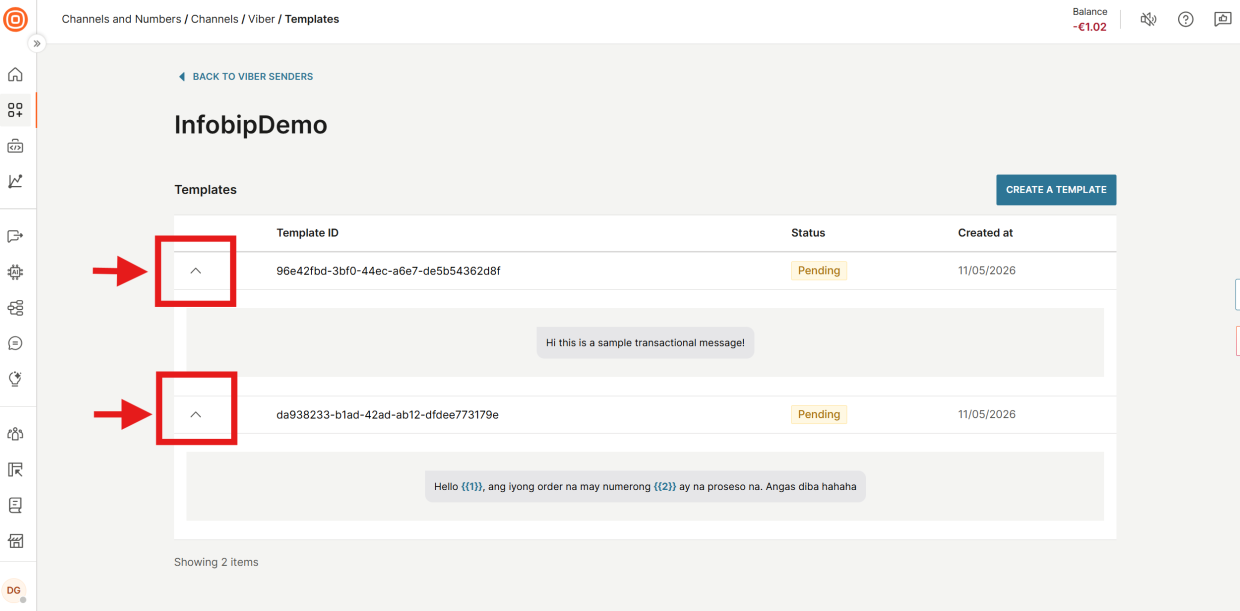
Task: Go to the Channels breadcrumb
Action: (215, 19)
